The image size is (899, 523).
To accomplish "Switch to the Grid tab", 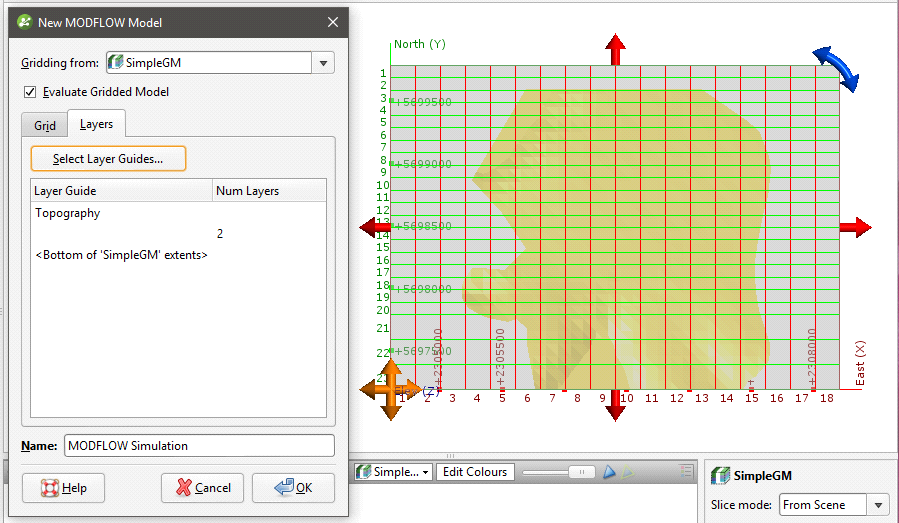I will pos(45,125).
